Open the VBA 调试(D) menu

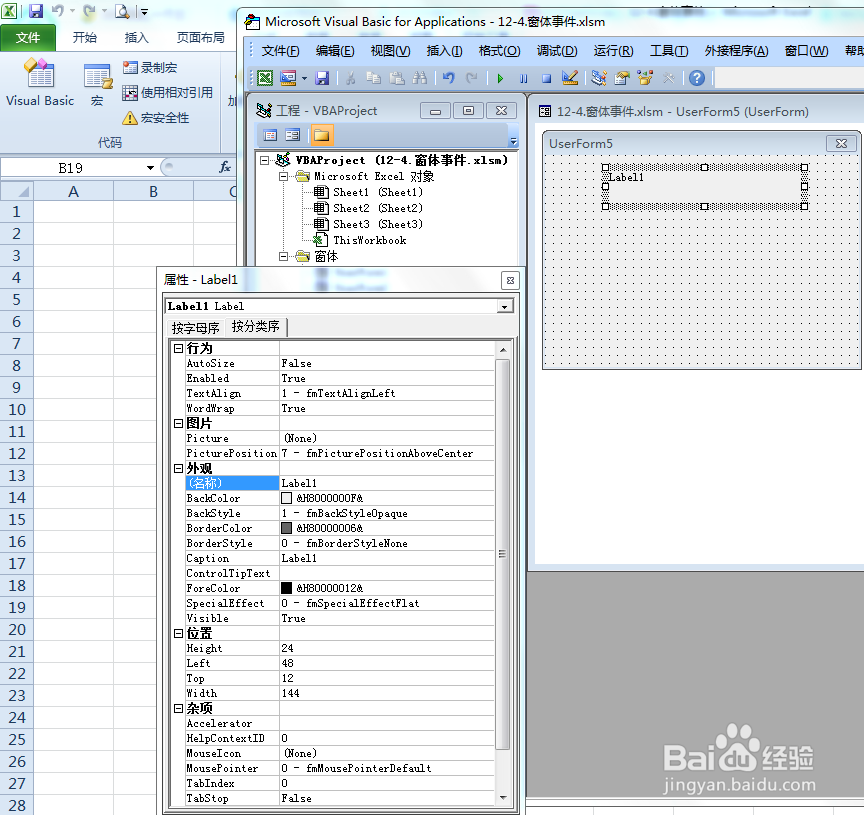[557, 51]
